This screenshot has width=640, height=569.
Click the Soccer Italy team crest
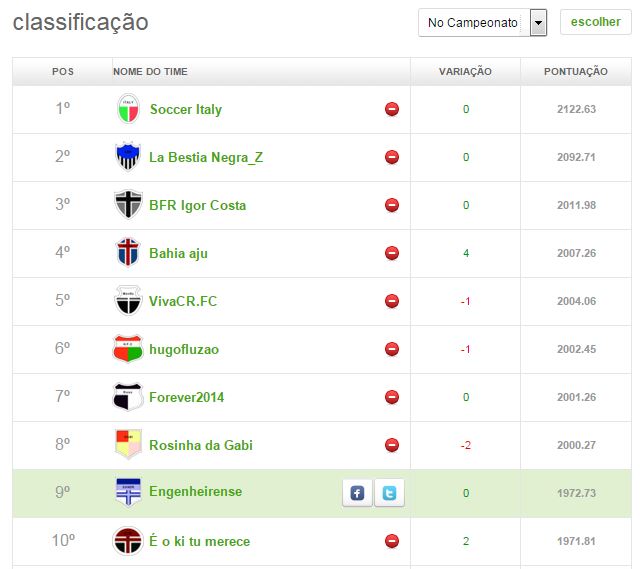(x=128, y=109)
